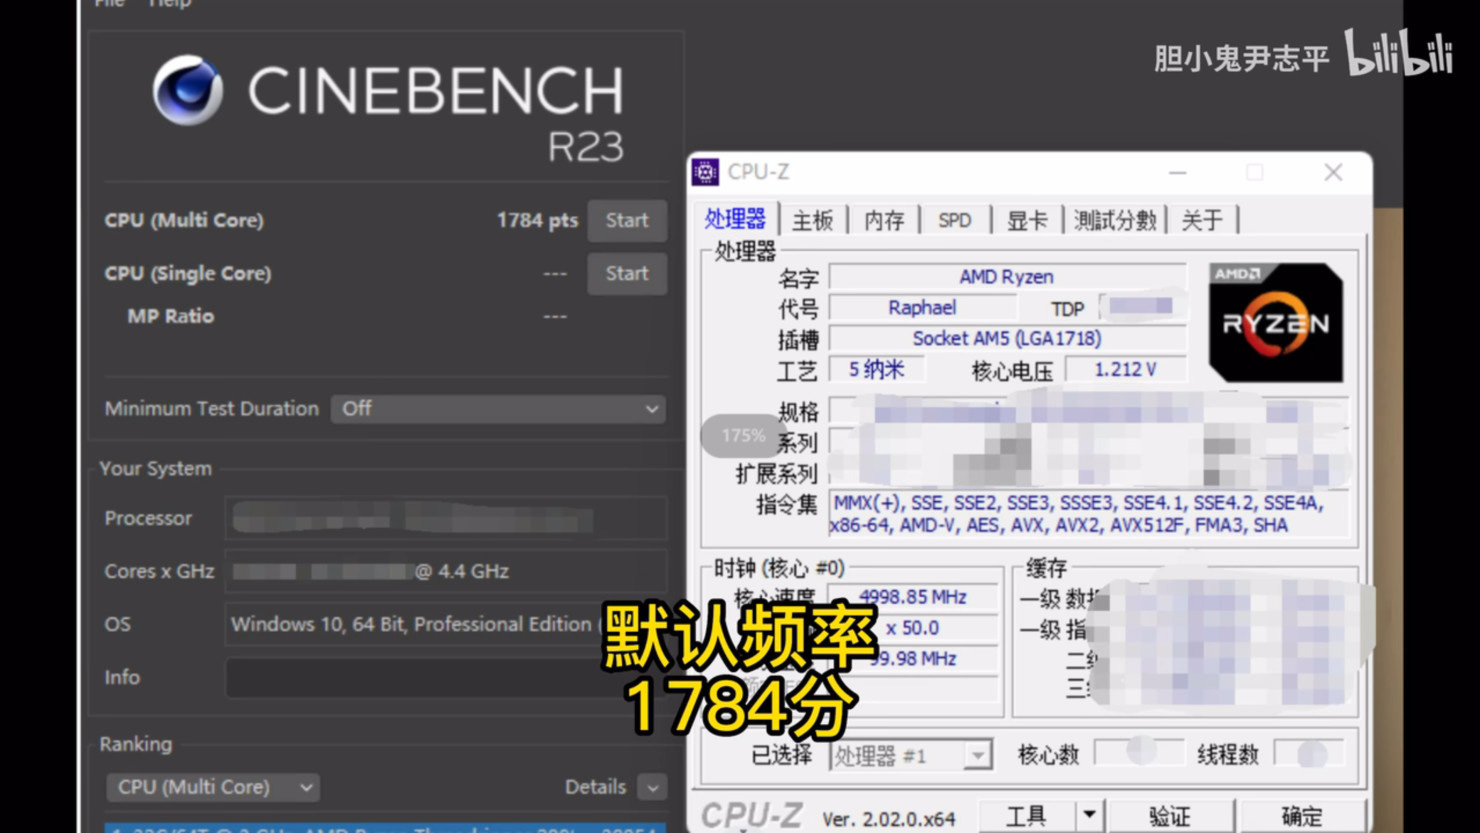The width and height of the screenshot is (1480, 833).
Task: Click the x 50.0 multiplier value
Action: (x=913, y=628)
